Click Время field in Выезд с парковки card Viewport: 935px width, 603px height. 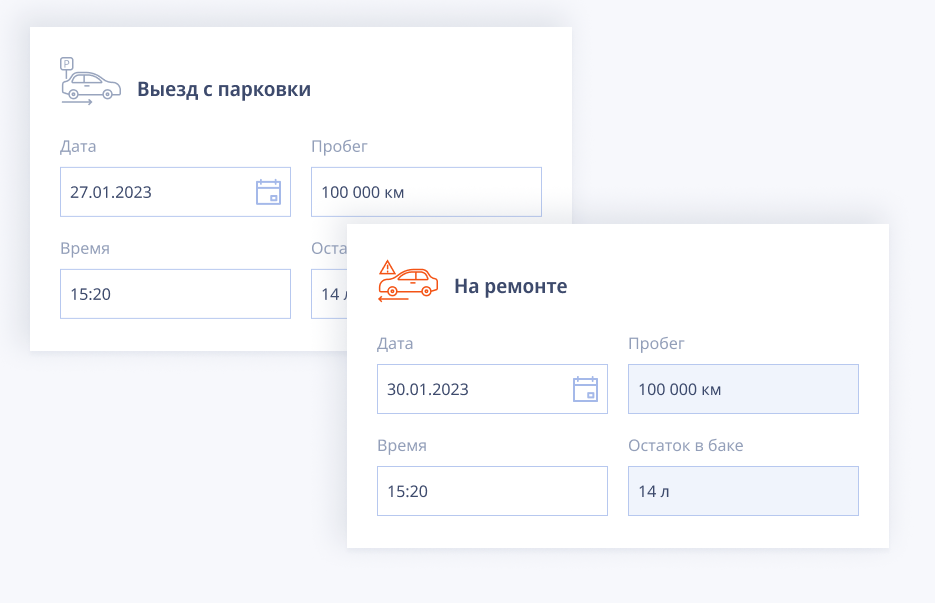[x=175, y=294]
